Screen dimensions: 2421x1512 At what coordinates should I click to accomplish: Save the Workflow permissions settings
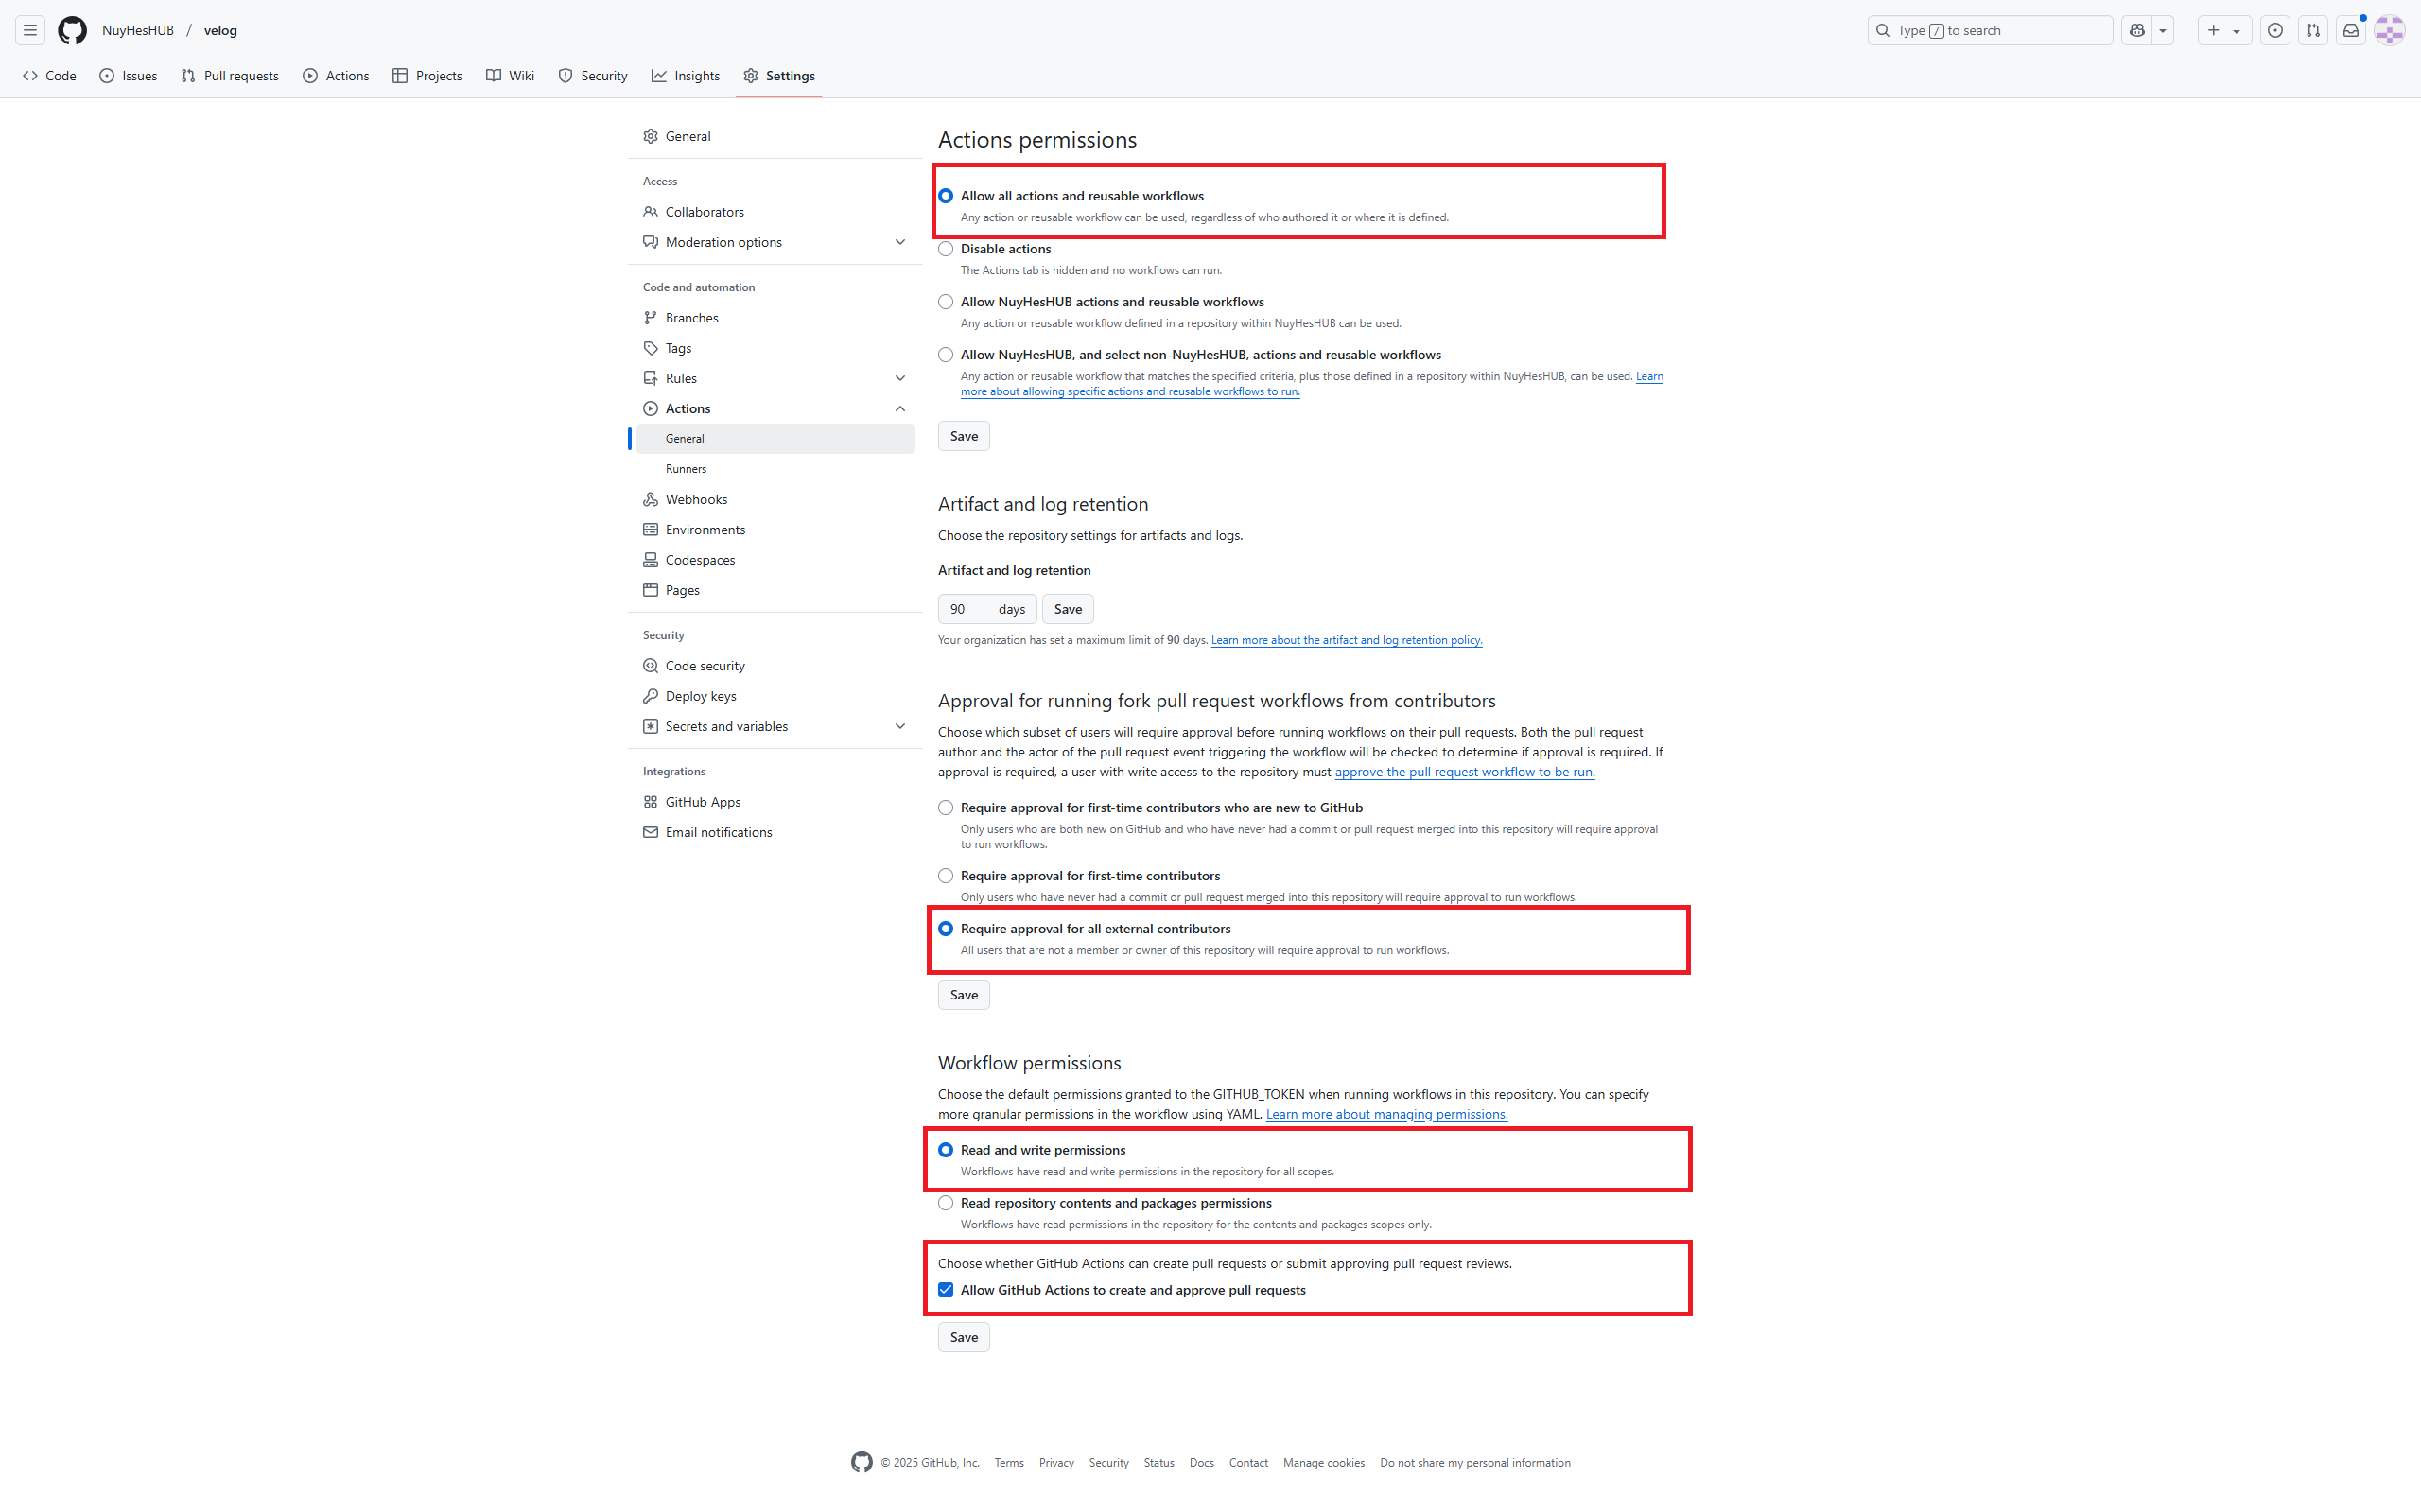pyautogui.click(x=963, y=1337)
